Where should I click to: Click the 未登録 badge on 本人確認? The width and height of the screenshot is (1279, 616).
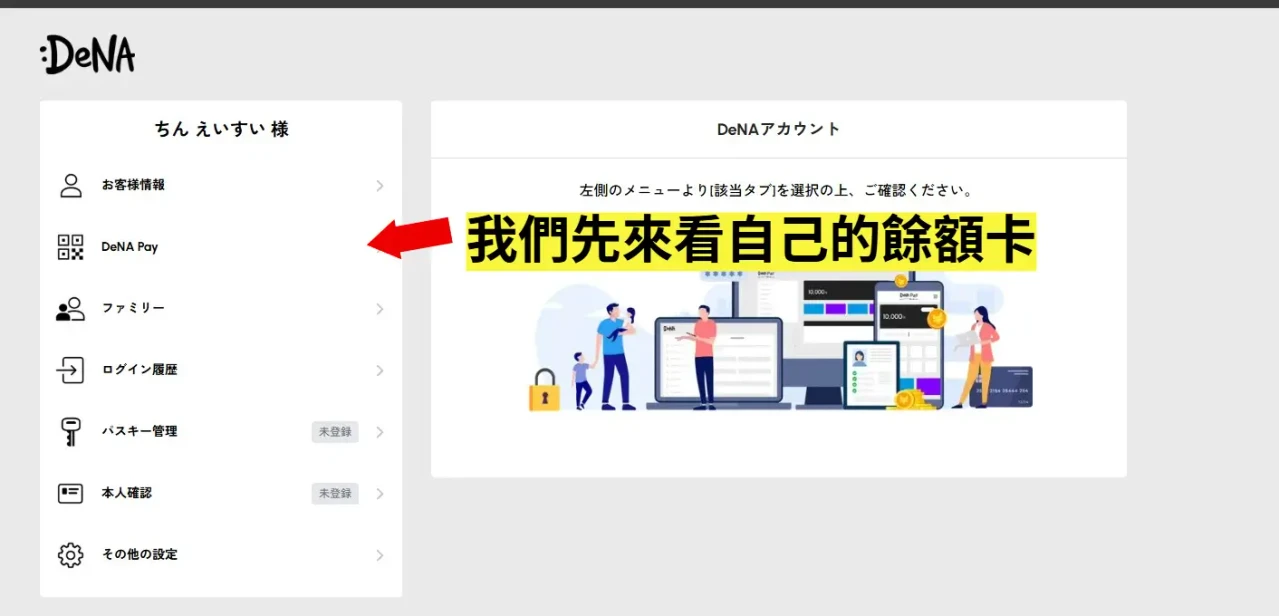[335, 493]
